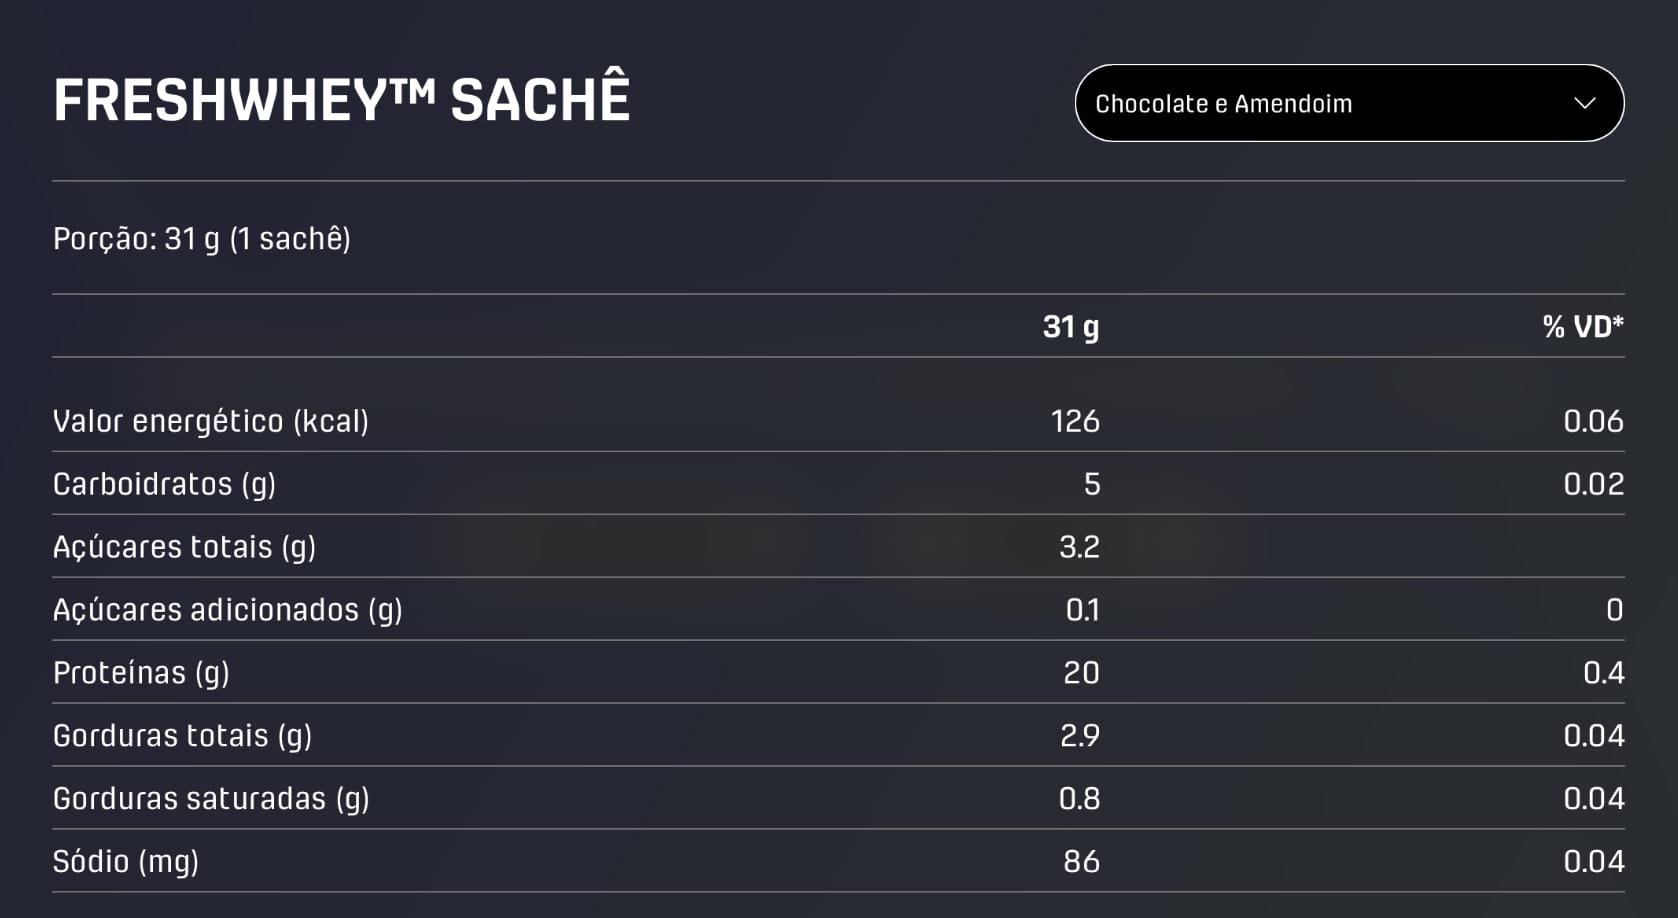Click the % VD* column header

coord(1582,327)
